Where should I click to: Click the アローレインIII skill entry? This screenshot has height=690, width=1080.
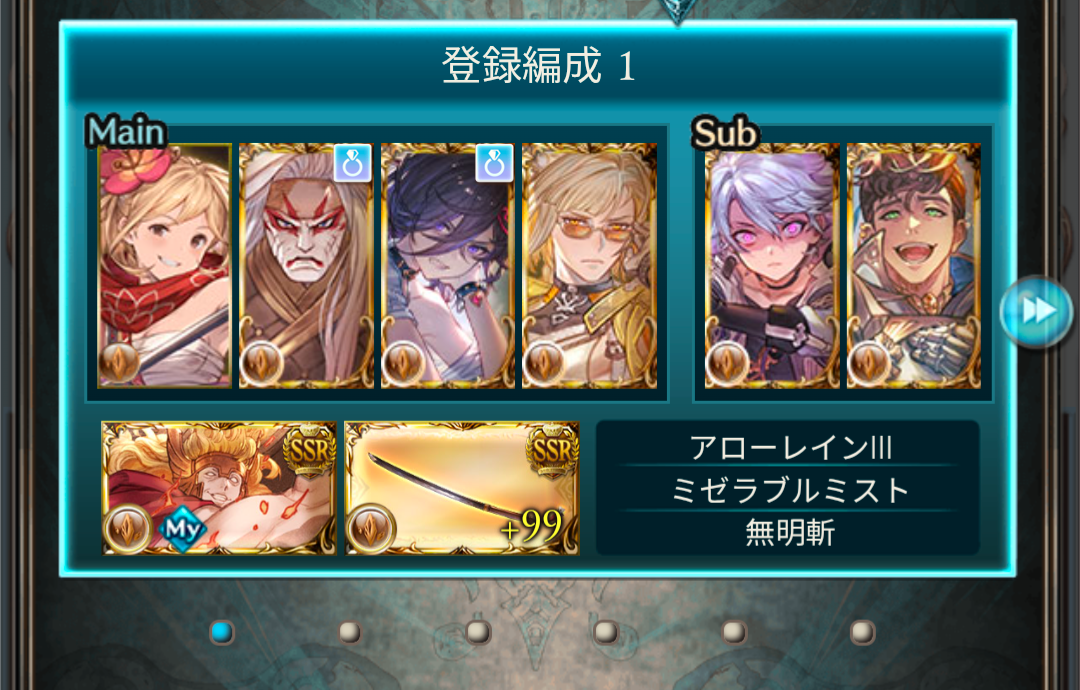point(789,448)
